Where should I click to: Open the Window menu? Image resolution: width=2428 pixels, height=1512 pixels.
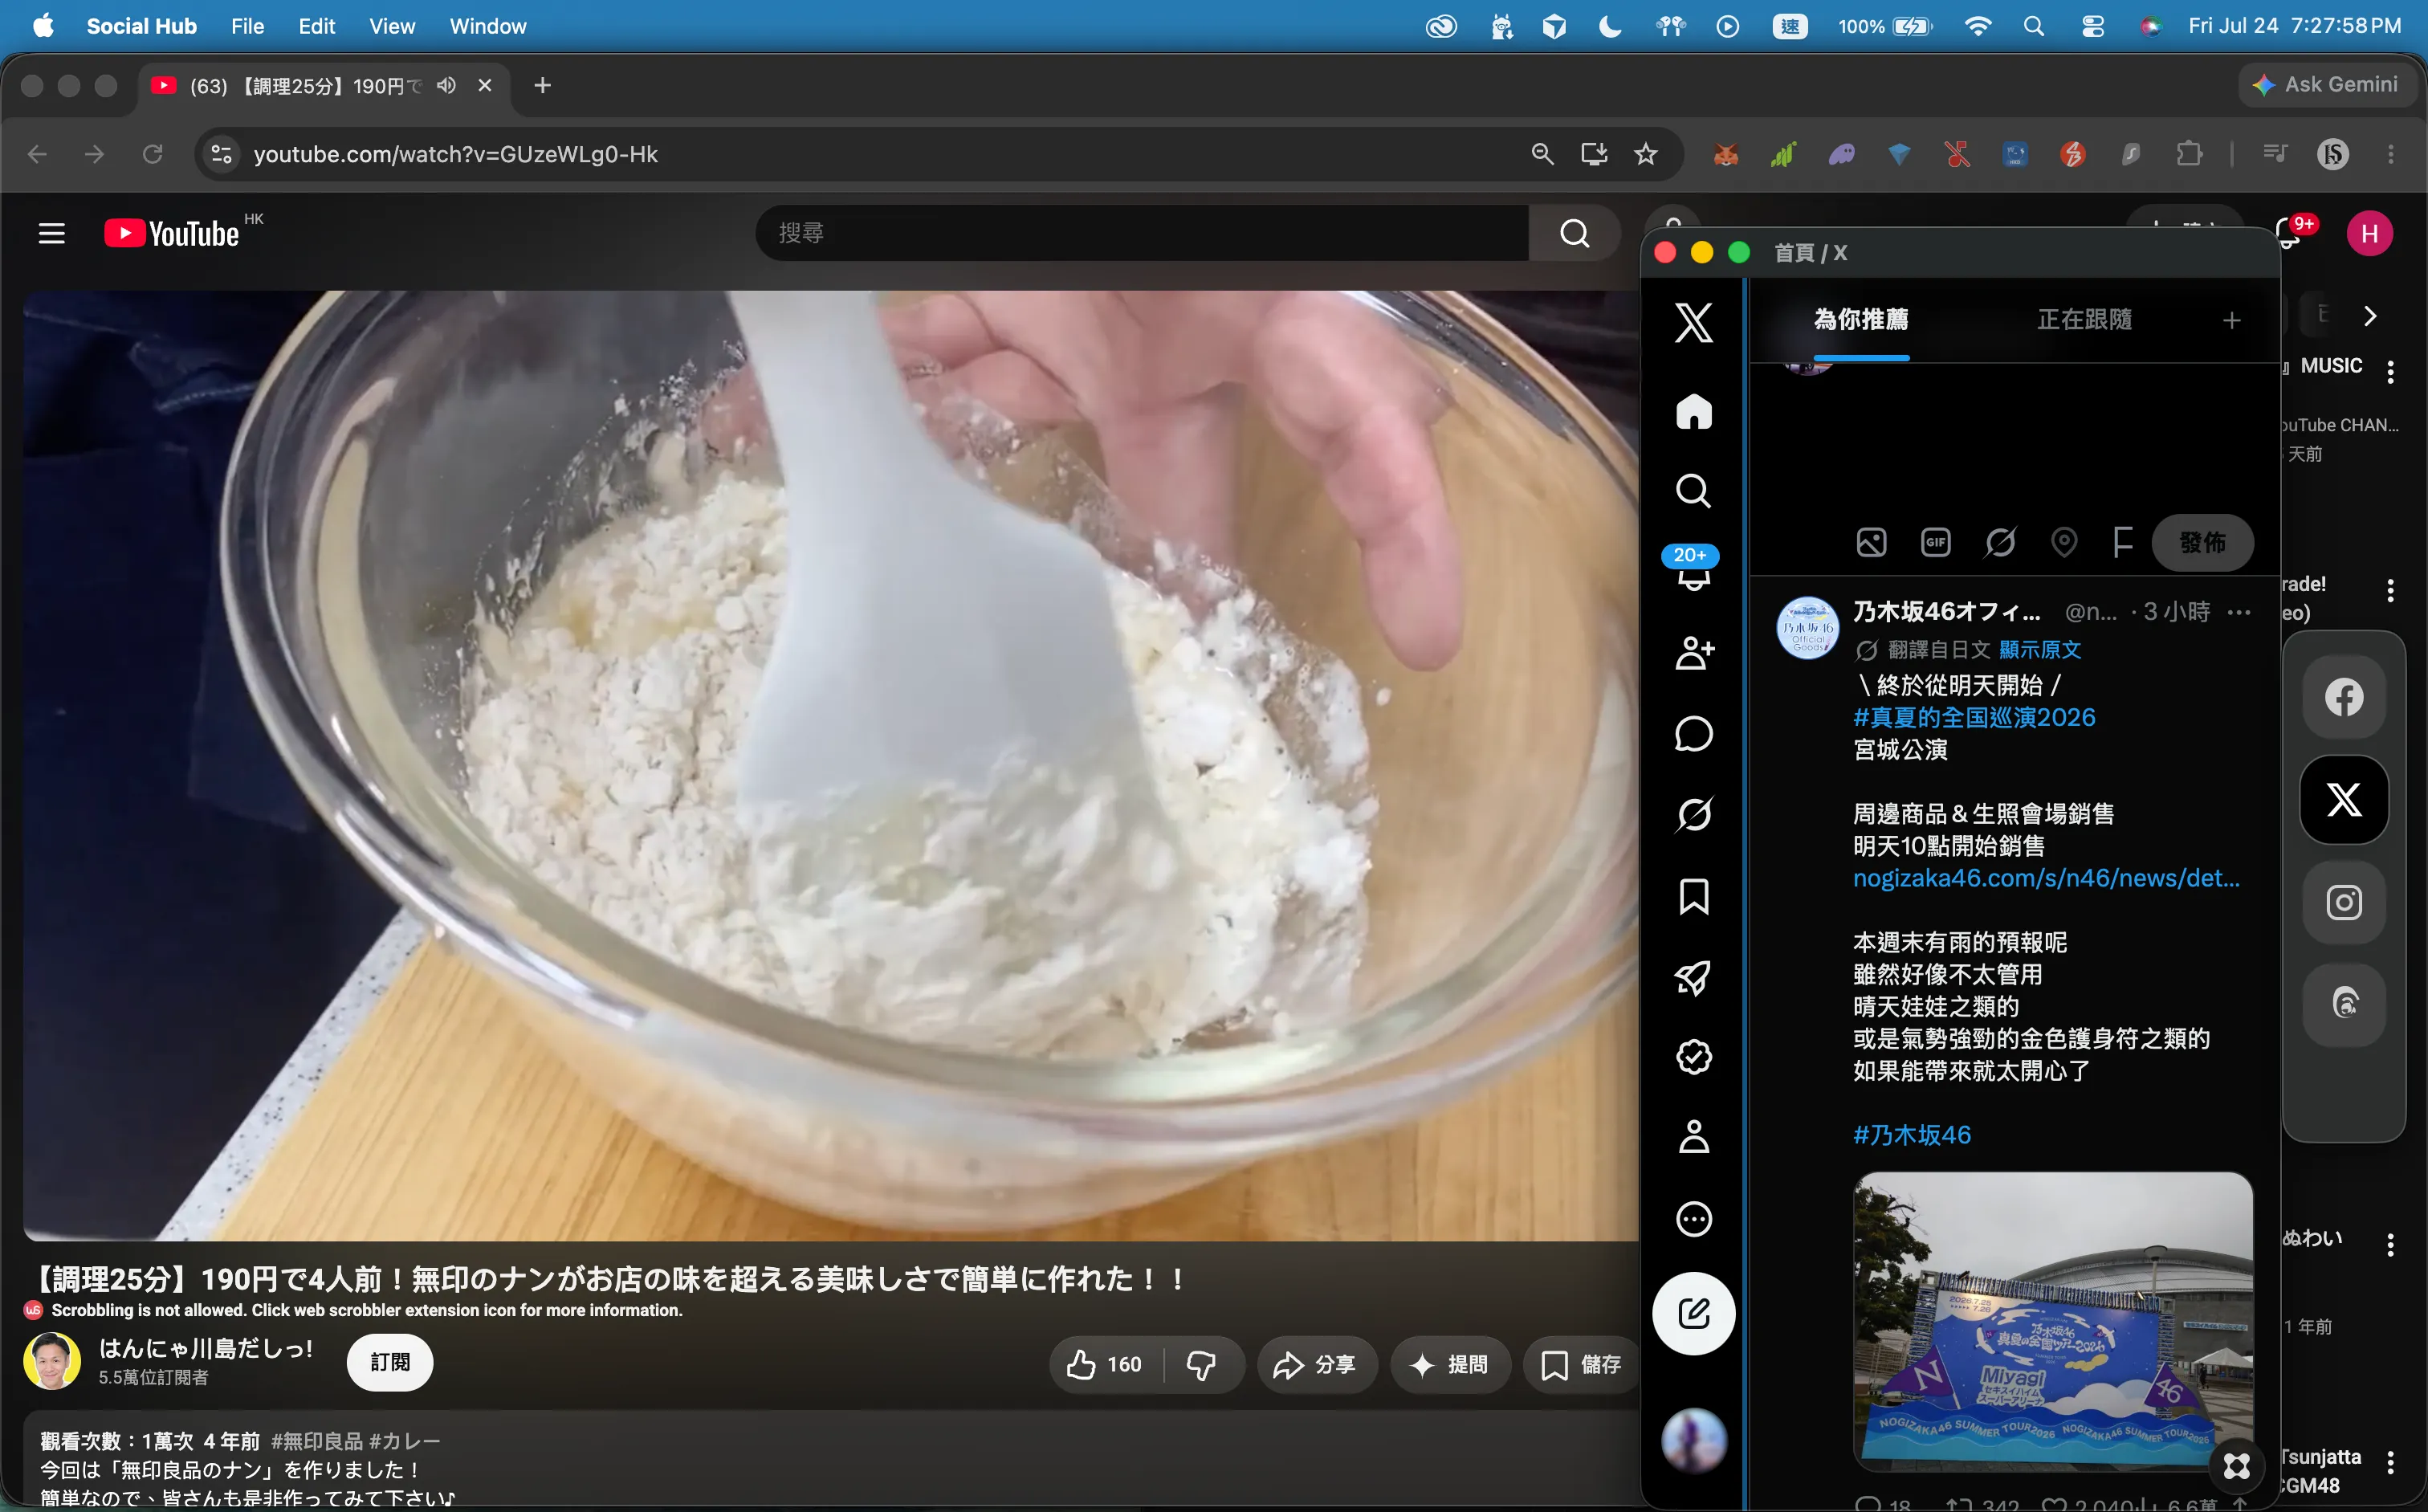487,26
